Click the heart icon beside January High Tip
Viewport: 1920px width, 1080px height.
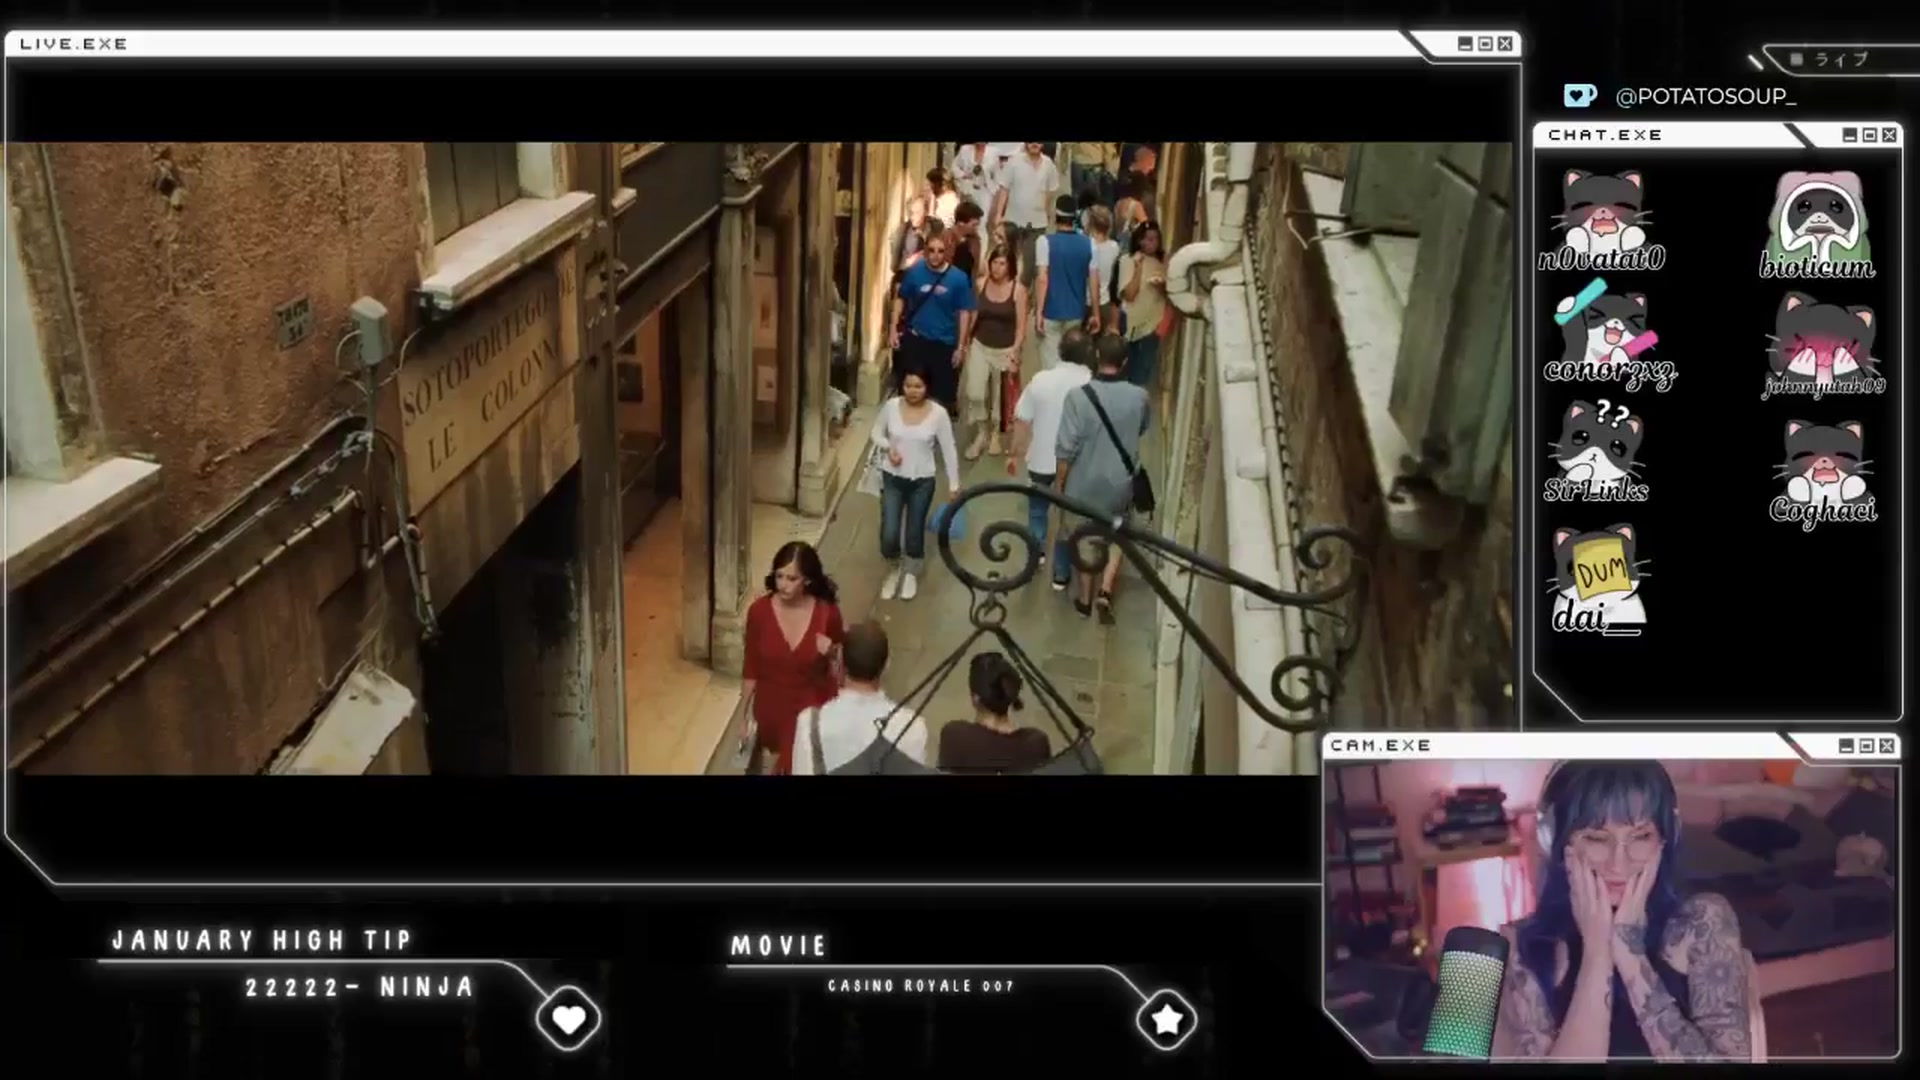[568, 1019]
